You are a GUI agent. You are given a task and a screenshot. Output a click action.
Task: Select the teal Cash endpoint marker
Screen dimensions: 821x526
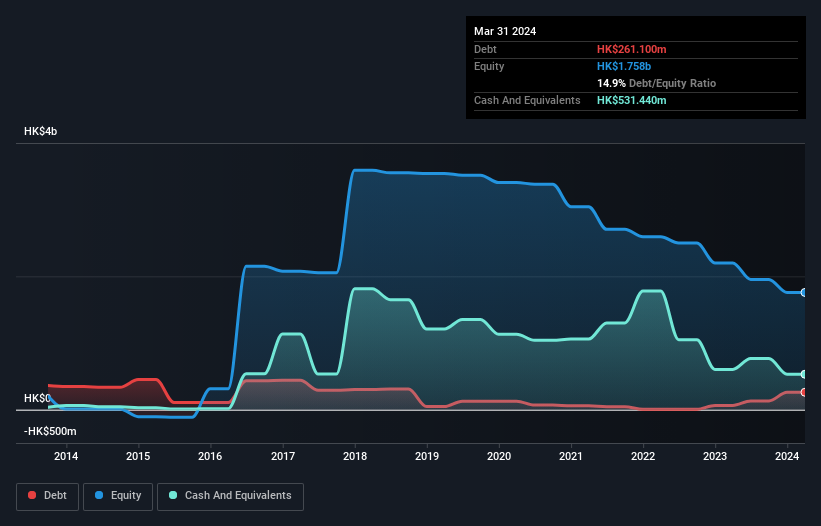coord(804,374)
